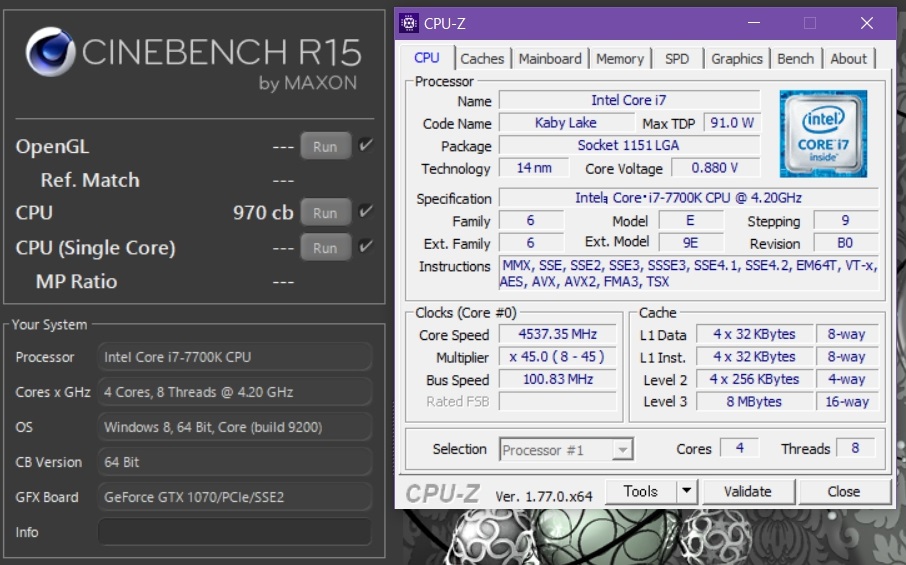The width and height of the screenshot is (906, 565).
Task: Click the Intel Core i7 logo badge
Action: 823,133
